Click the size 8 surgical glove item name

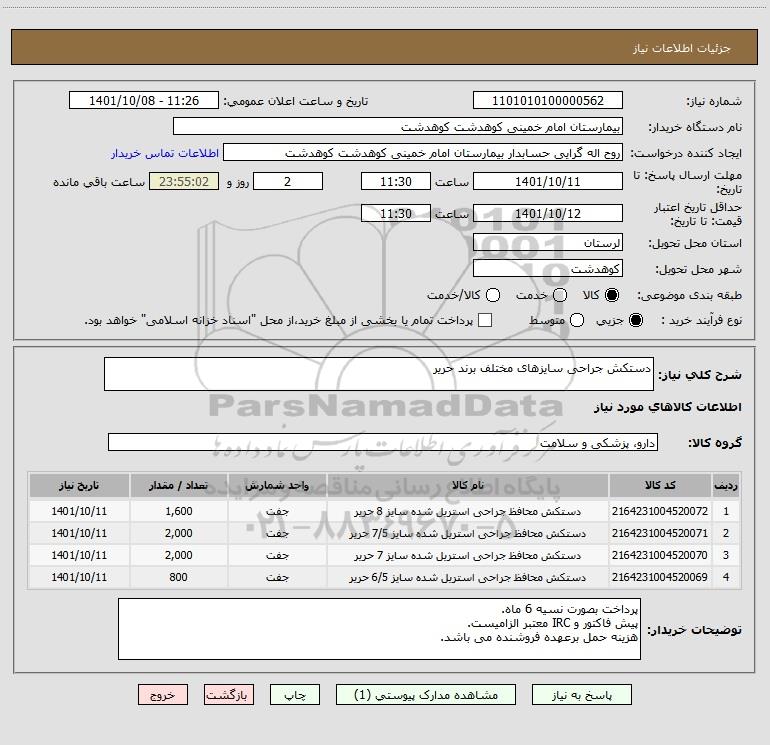pos(468,512)
